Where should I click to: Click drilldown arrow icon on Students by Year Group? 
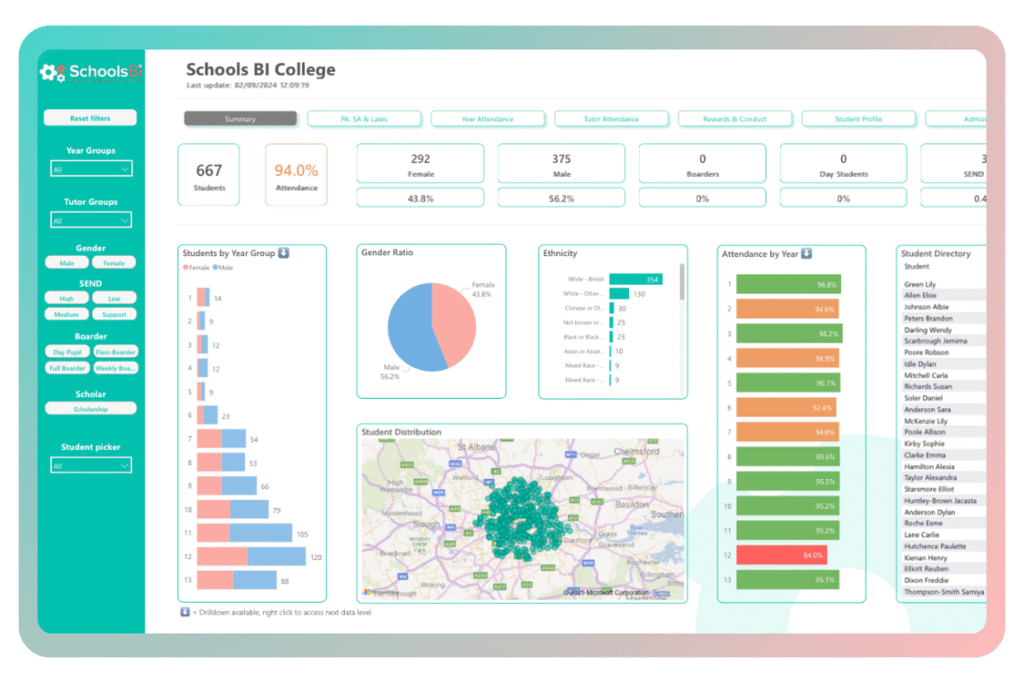[x=284, y=253]
